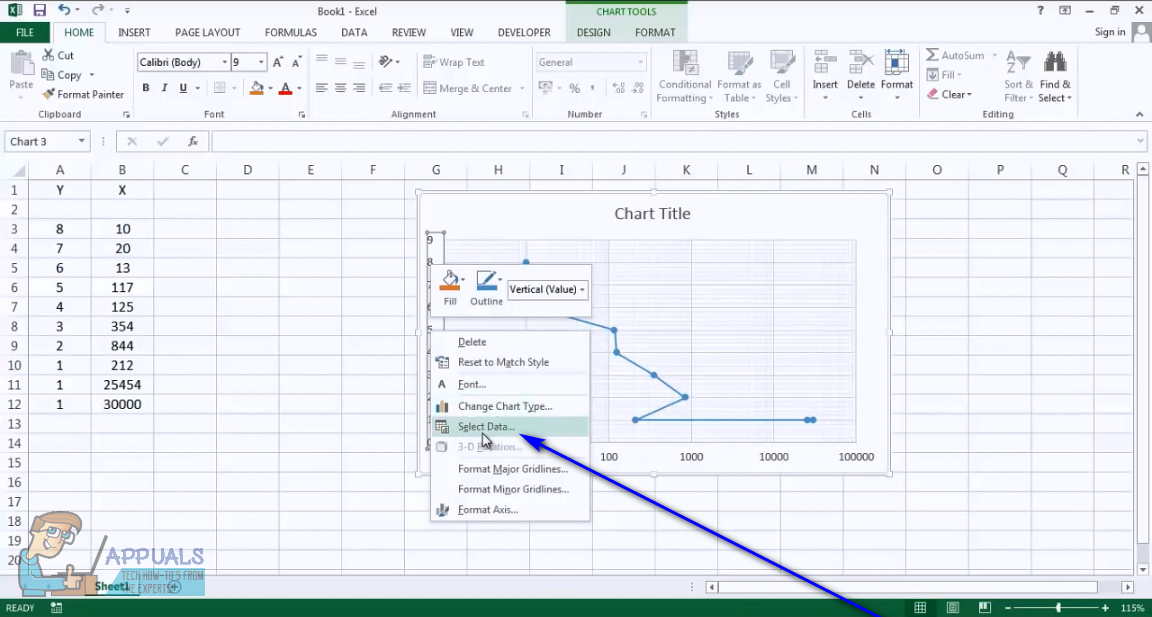Viewport: 1152px width, 617px height.
Task: Open Fill in chart mini toolbar
Action: [450, 287]
